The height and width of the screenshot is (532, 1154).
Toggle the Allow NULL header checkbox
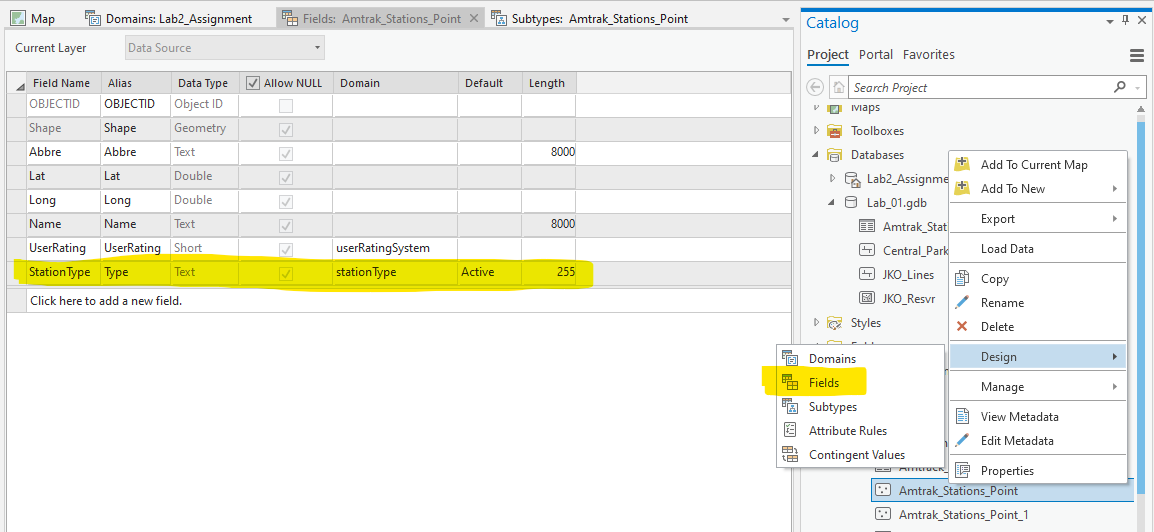(x=253, y=83)
